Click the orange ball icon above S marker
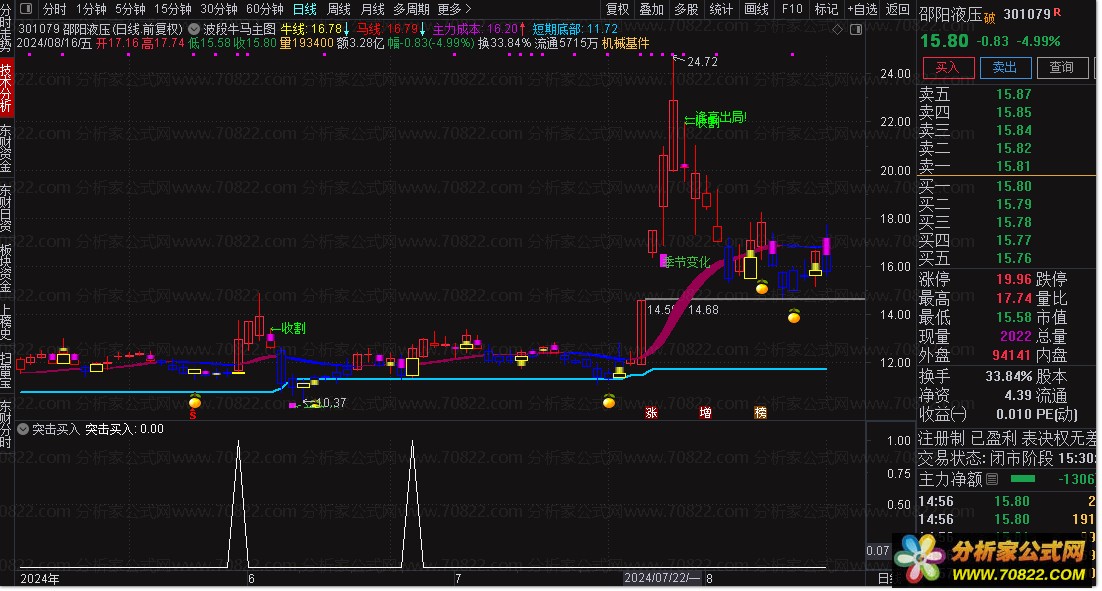Image resolution: width=1102 pixels, height=591 pixels. coord(195,402)
